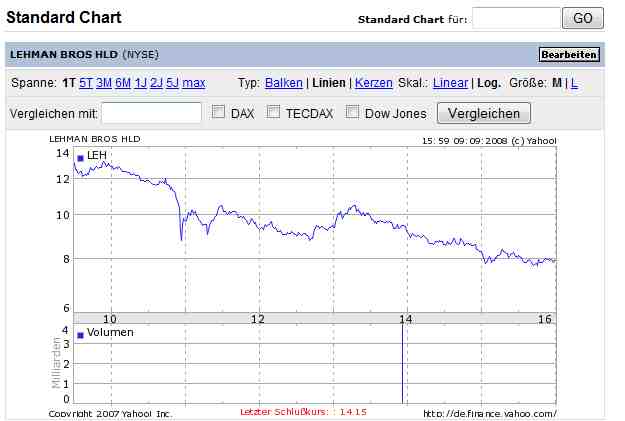Image resolution: width=625 pixels, height=421 pixels.
Task: Click the de.finance.yahoo.com URL text
Action: (x=489, y=414)
